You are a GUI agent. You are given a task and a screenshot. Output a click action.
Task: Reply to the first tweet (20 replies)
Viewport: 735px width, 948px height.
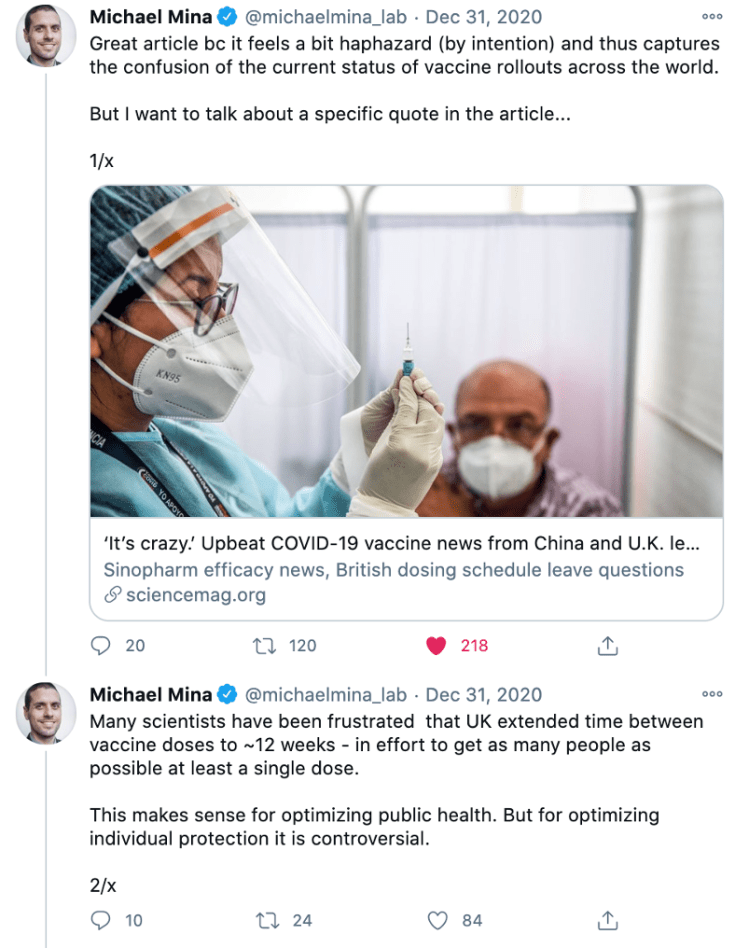pos(100,646)
